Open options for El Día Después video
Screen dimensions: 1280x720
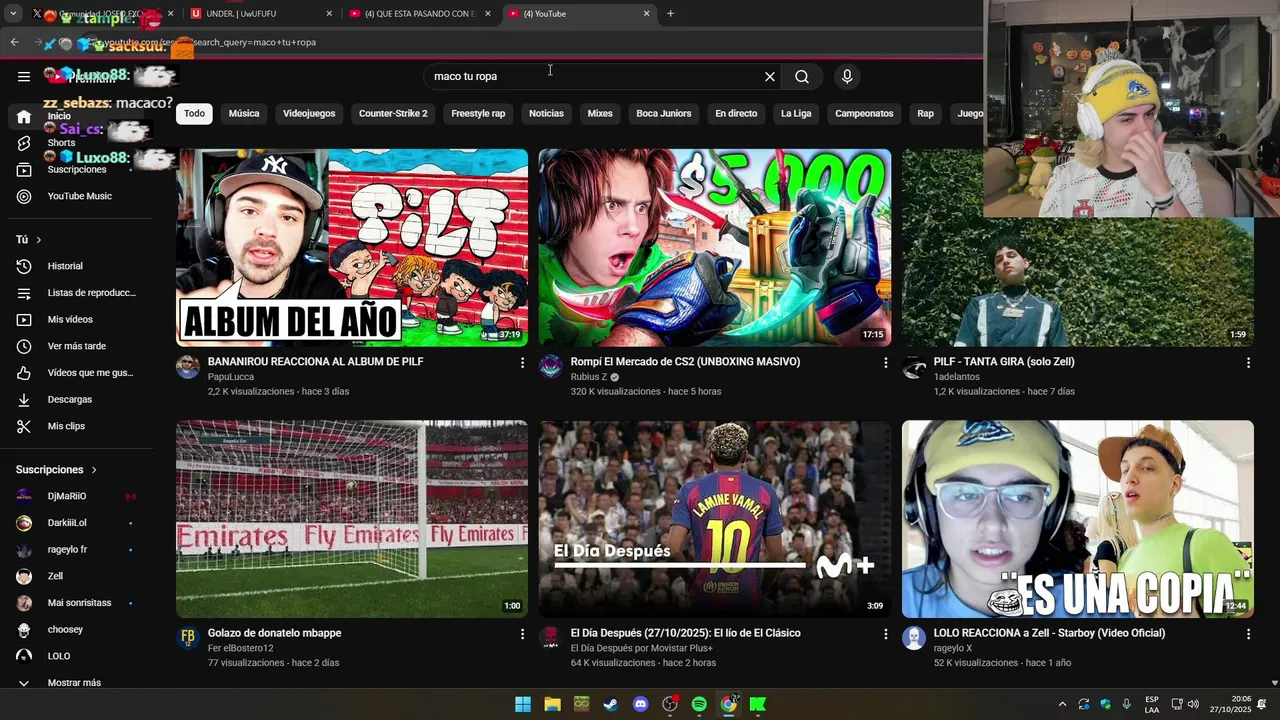tap(885, 634)
